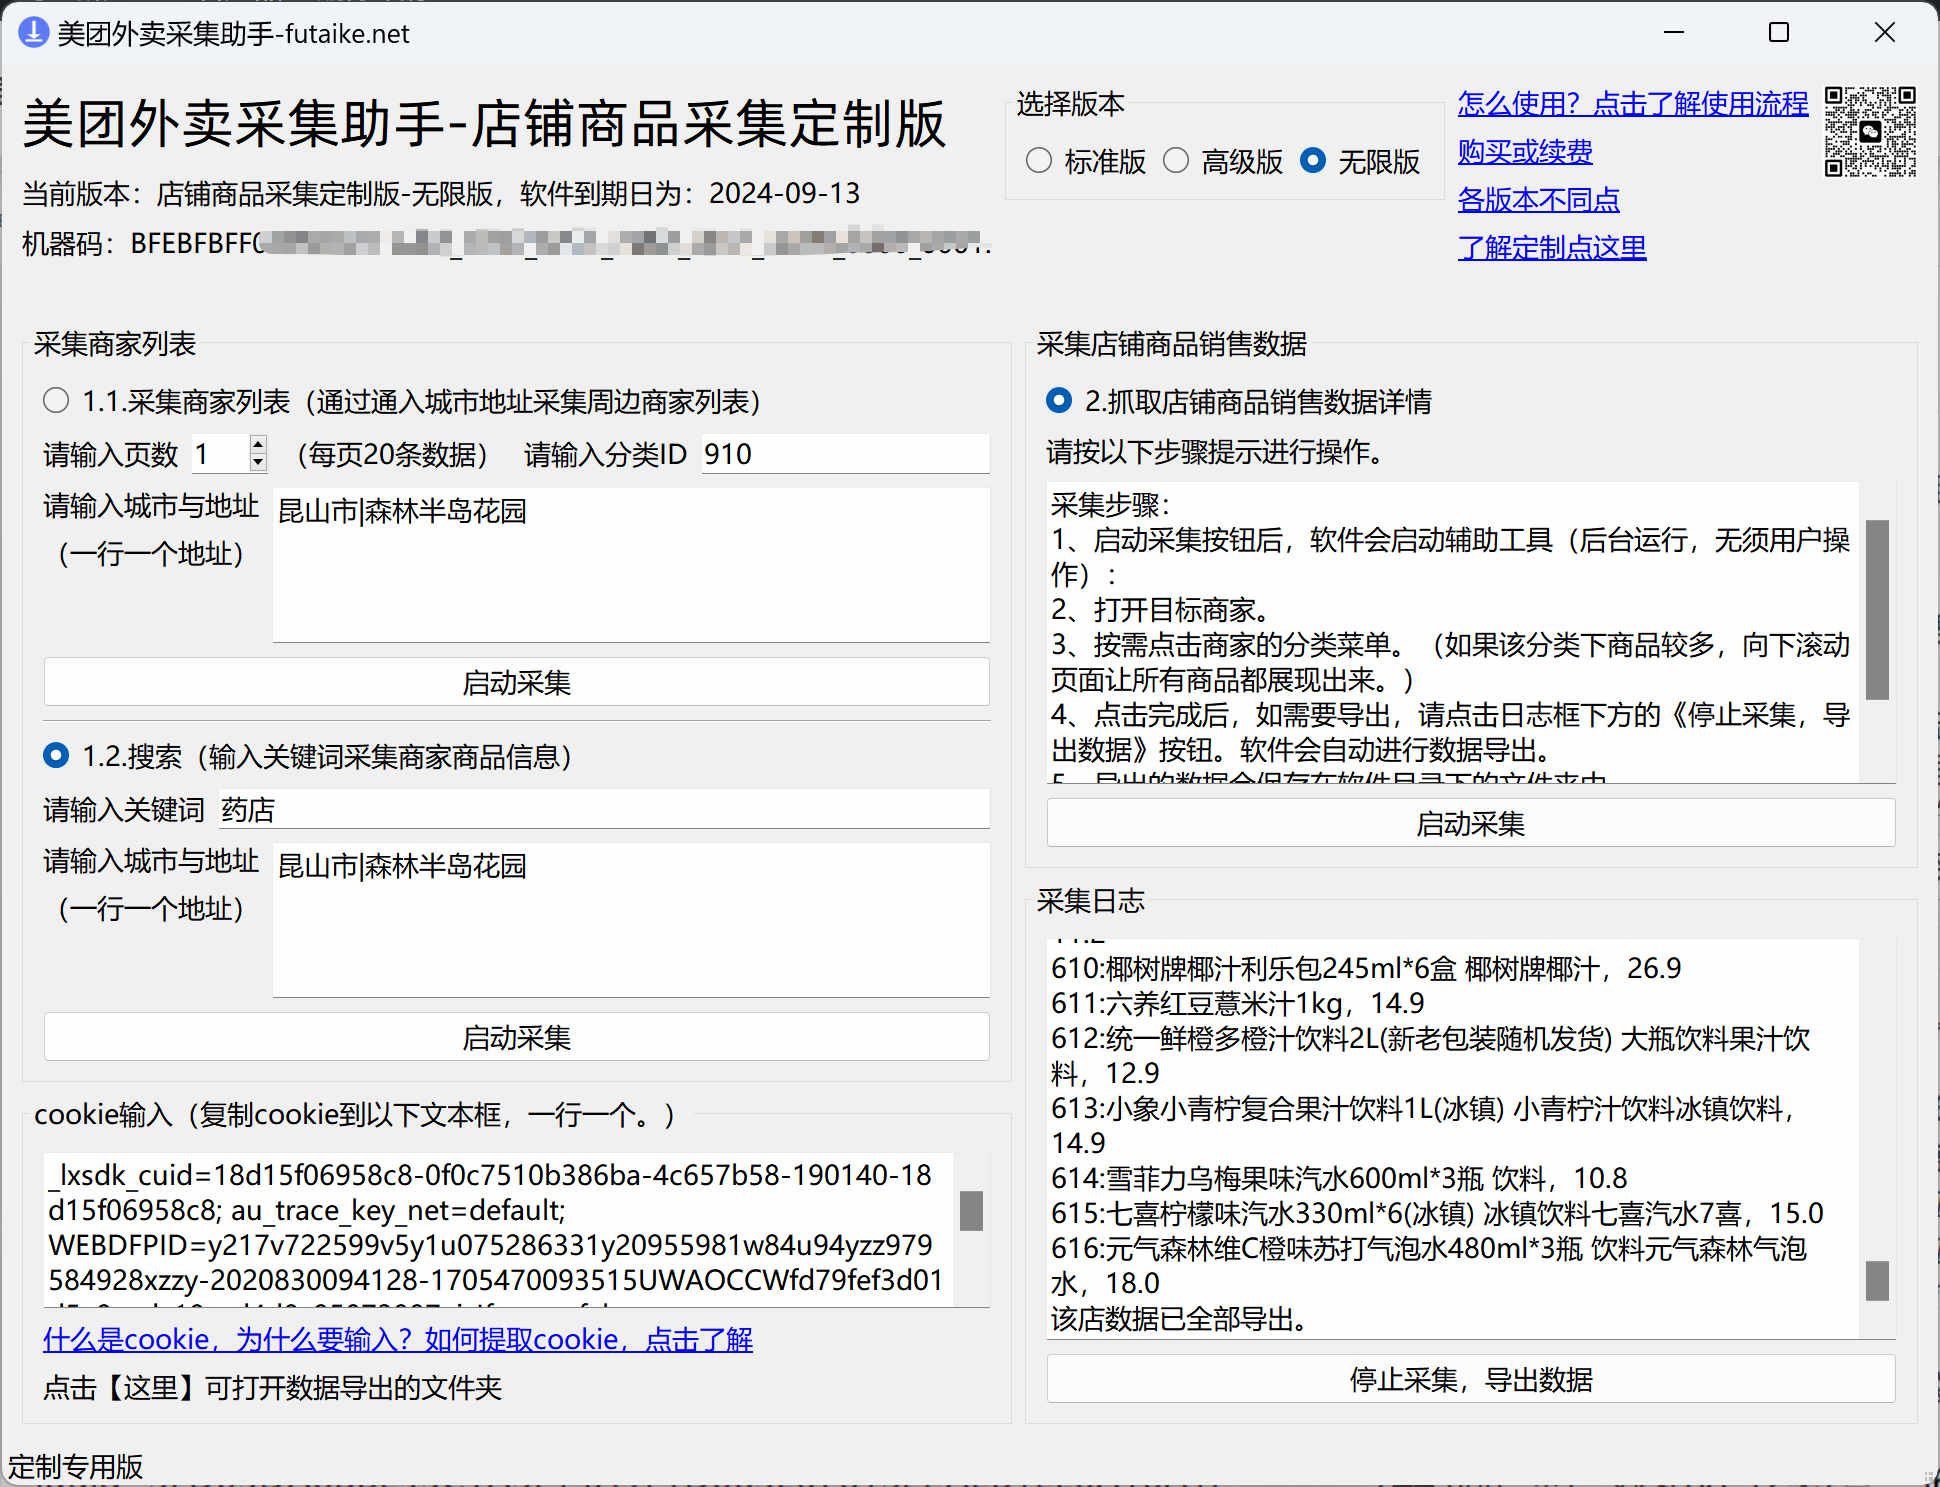
Task: Click the keyword field containing 药店
Action: (603, 809)
